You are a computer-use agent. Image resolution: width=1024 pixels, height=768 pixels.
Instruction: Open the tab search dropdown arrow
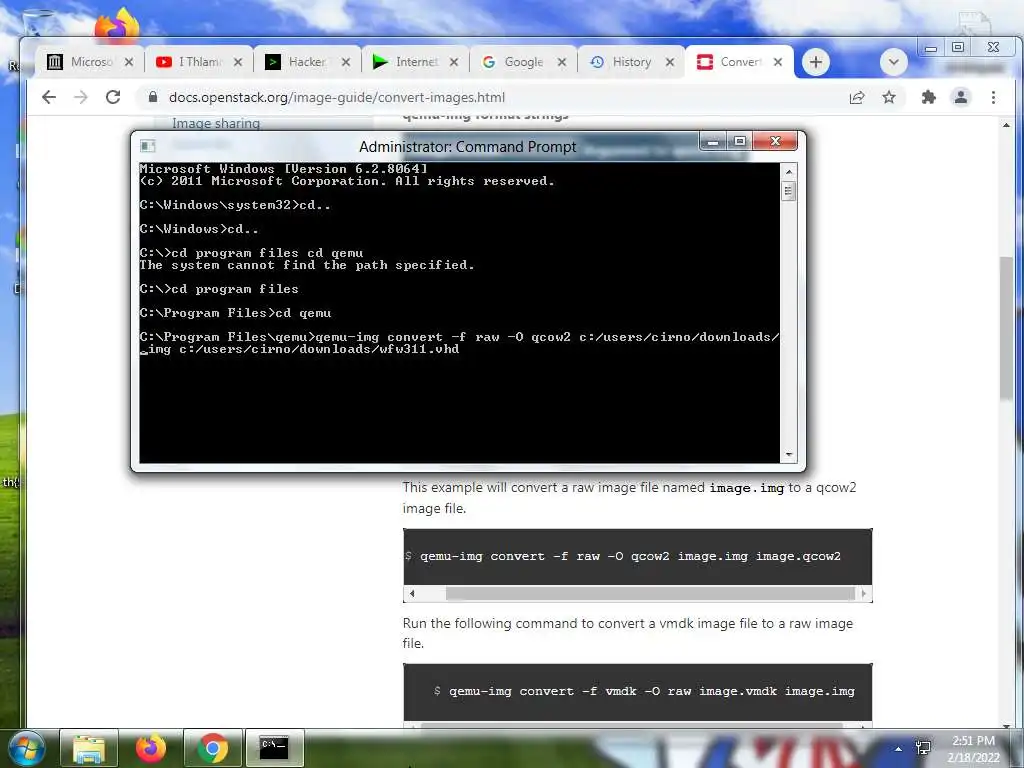[x=893, y=62]
